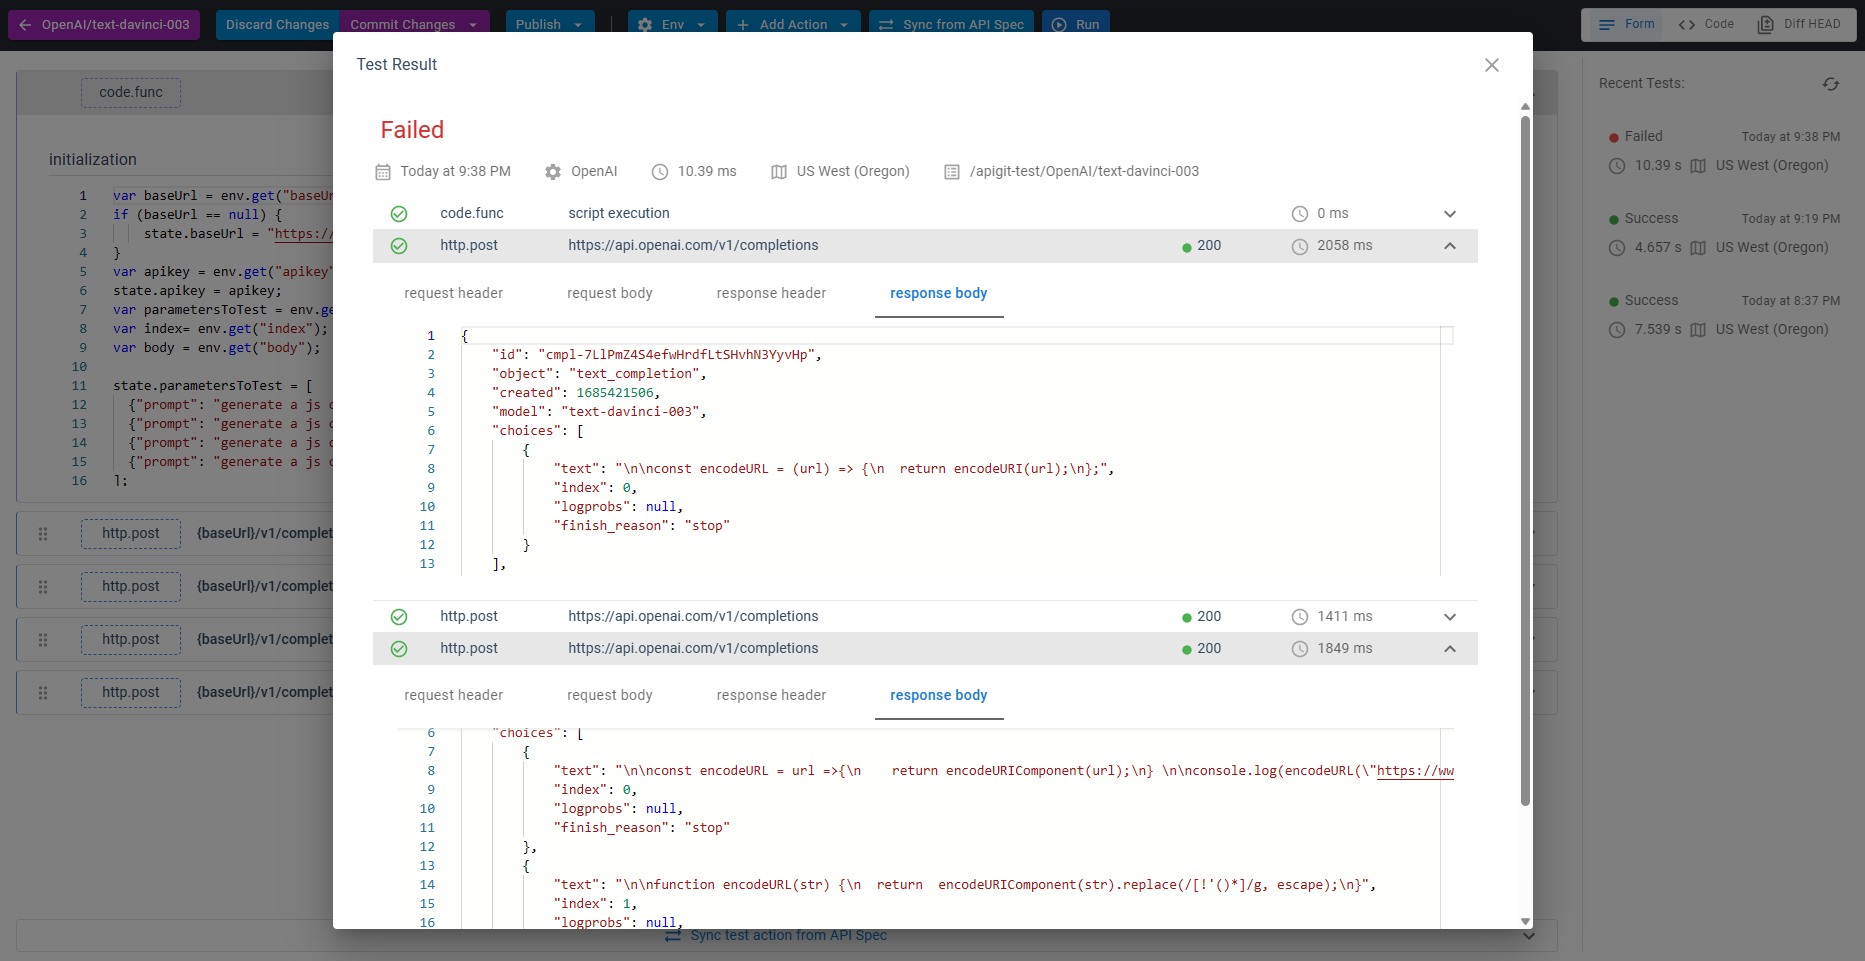Open the Publish dropdown menu

(x=578, y=25)
